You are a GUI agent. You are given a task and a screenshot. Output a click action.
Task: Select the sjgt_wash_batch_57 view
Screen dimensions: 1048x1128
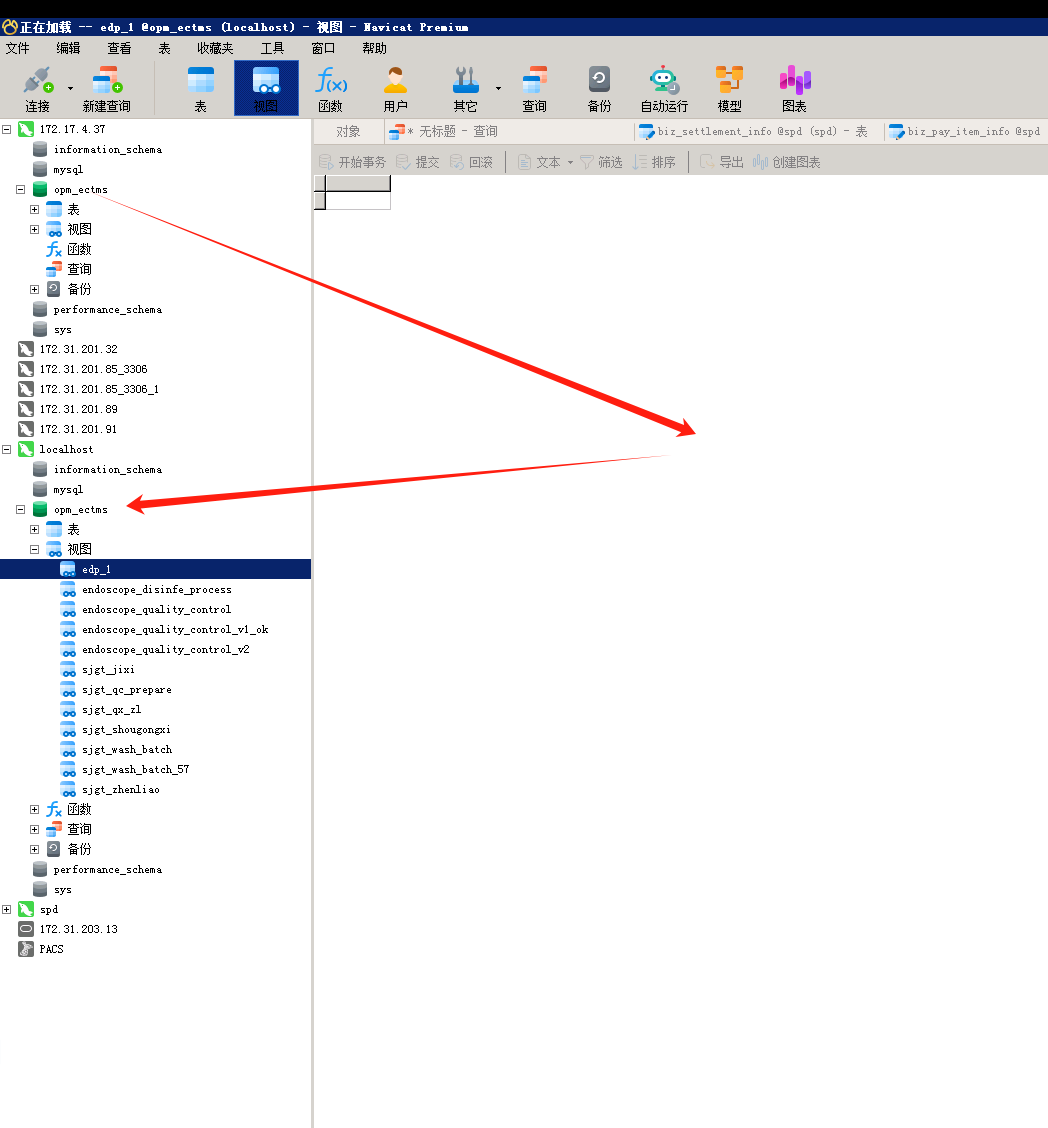click(x=135, y=769)
